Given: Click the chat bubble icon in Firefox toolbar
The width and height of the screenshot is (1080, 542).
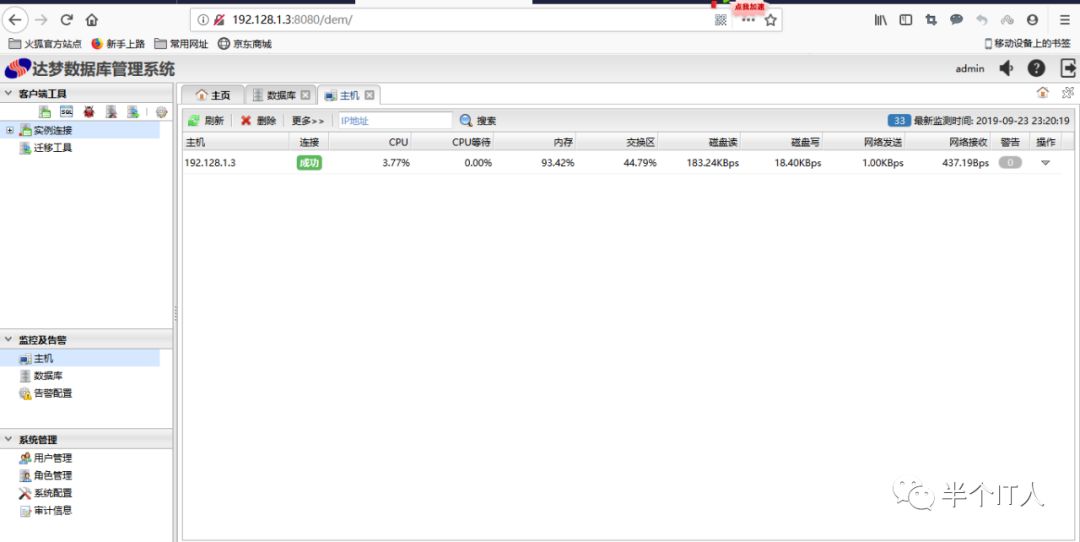Looking at the screenshot, I should (x=956, y=20).
